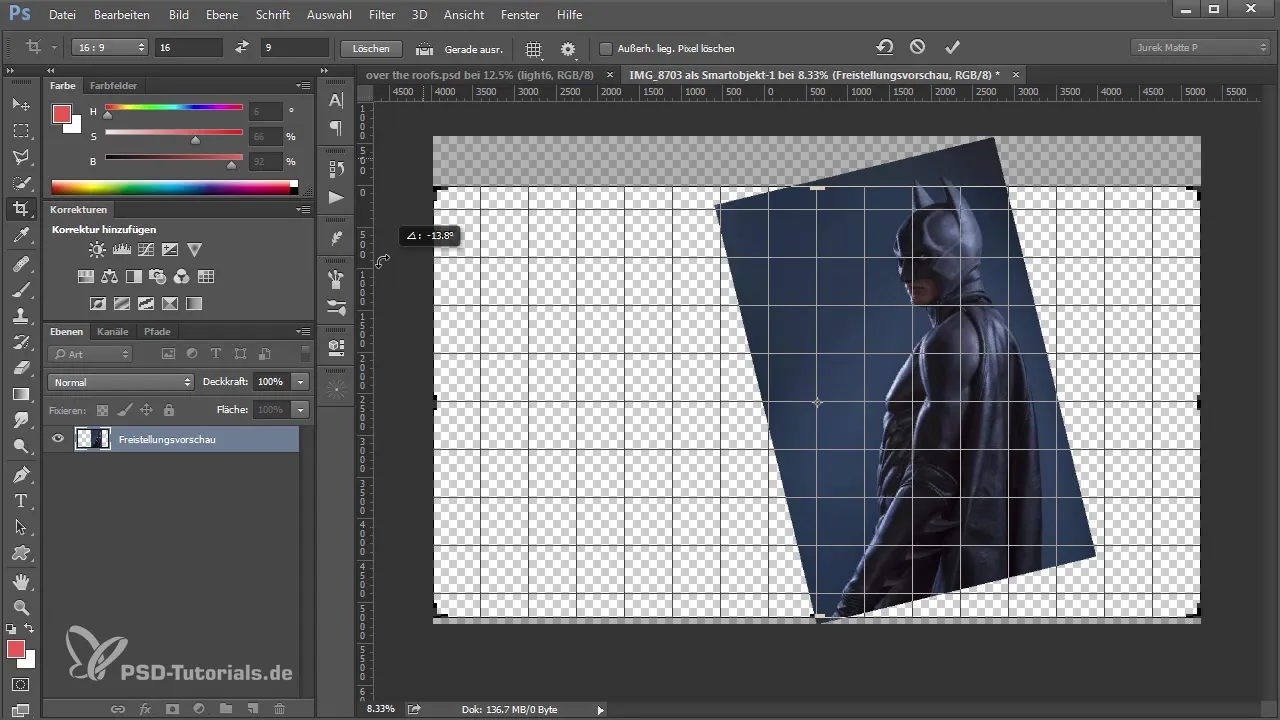1280x720 pixels.
Task: Select the Eraser tool
Action: click(x=20, y=368)
